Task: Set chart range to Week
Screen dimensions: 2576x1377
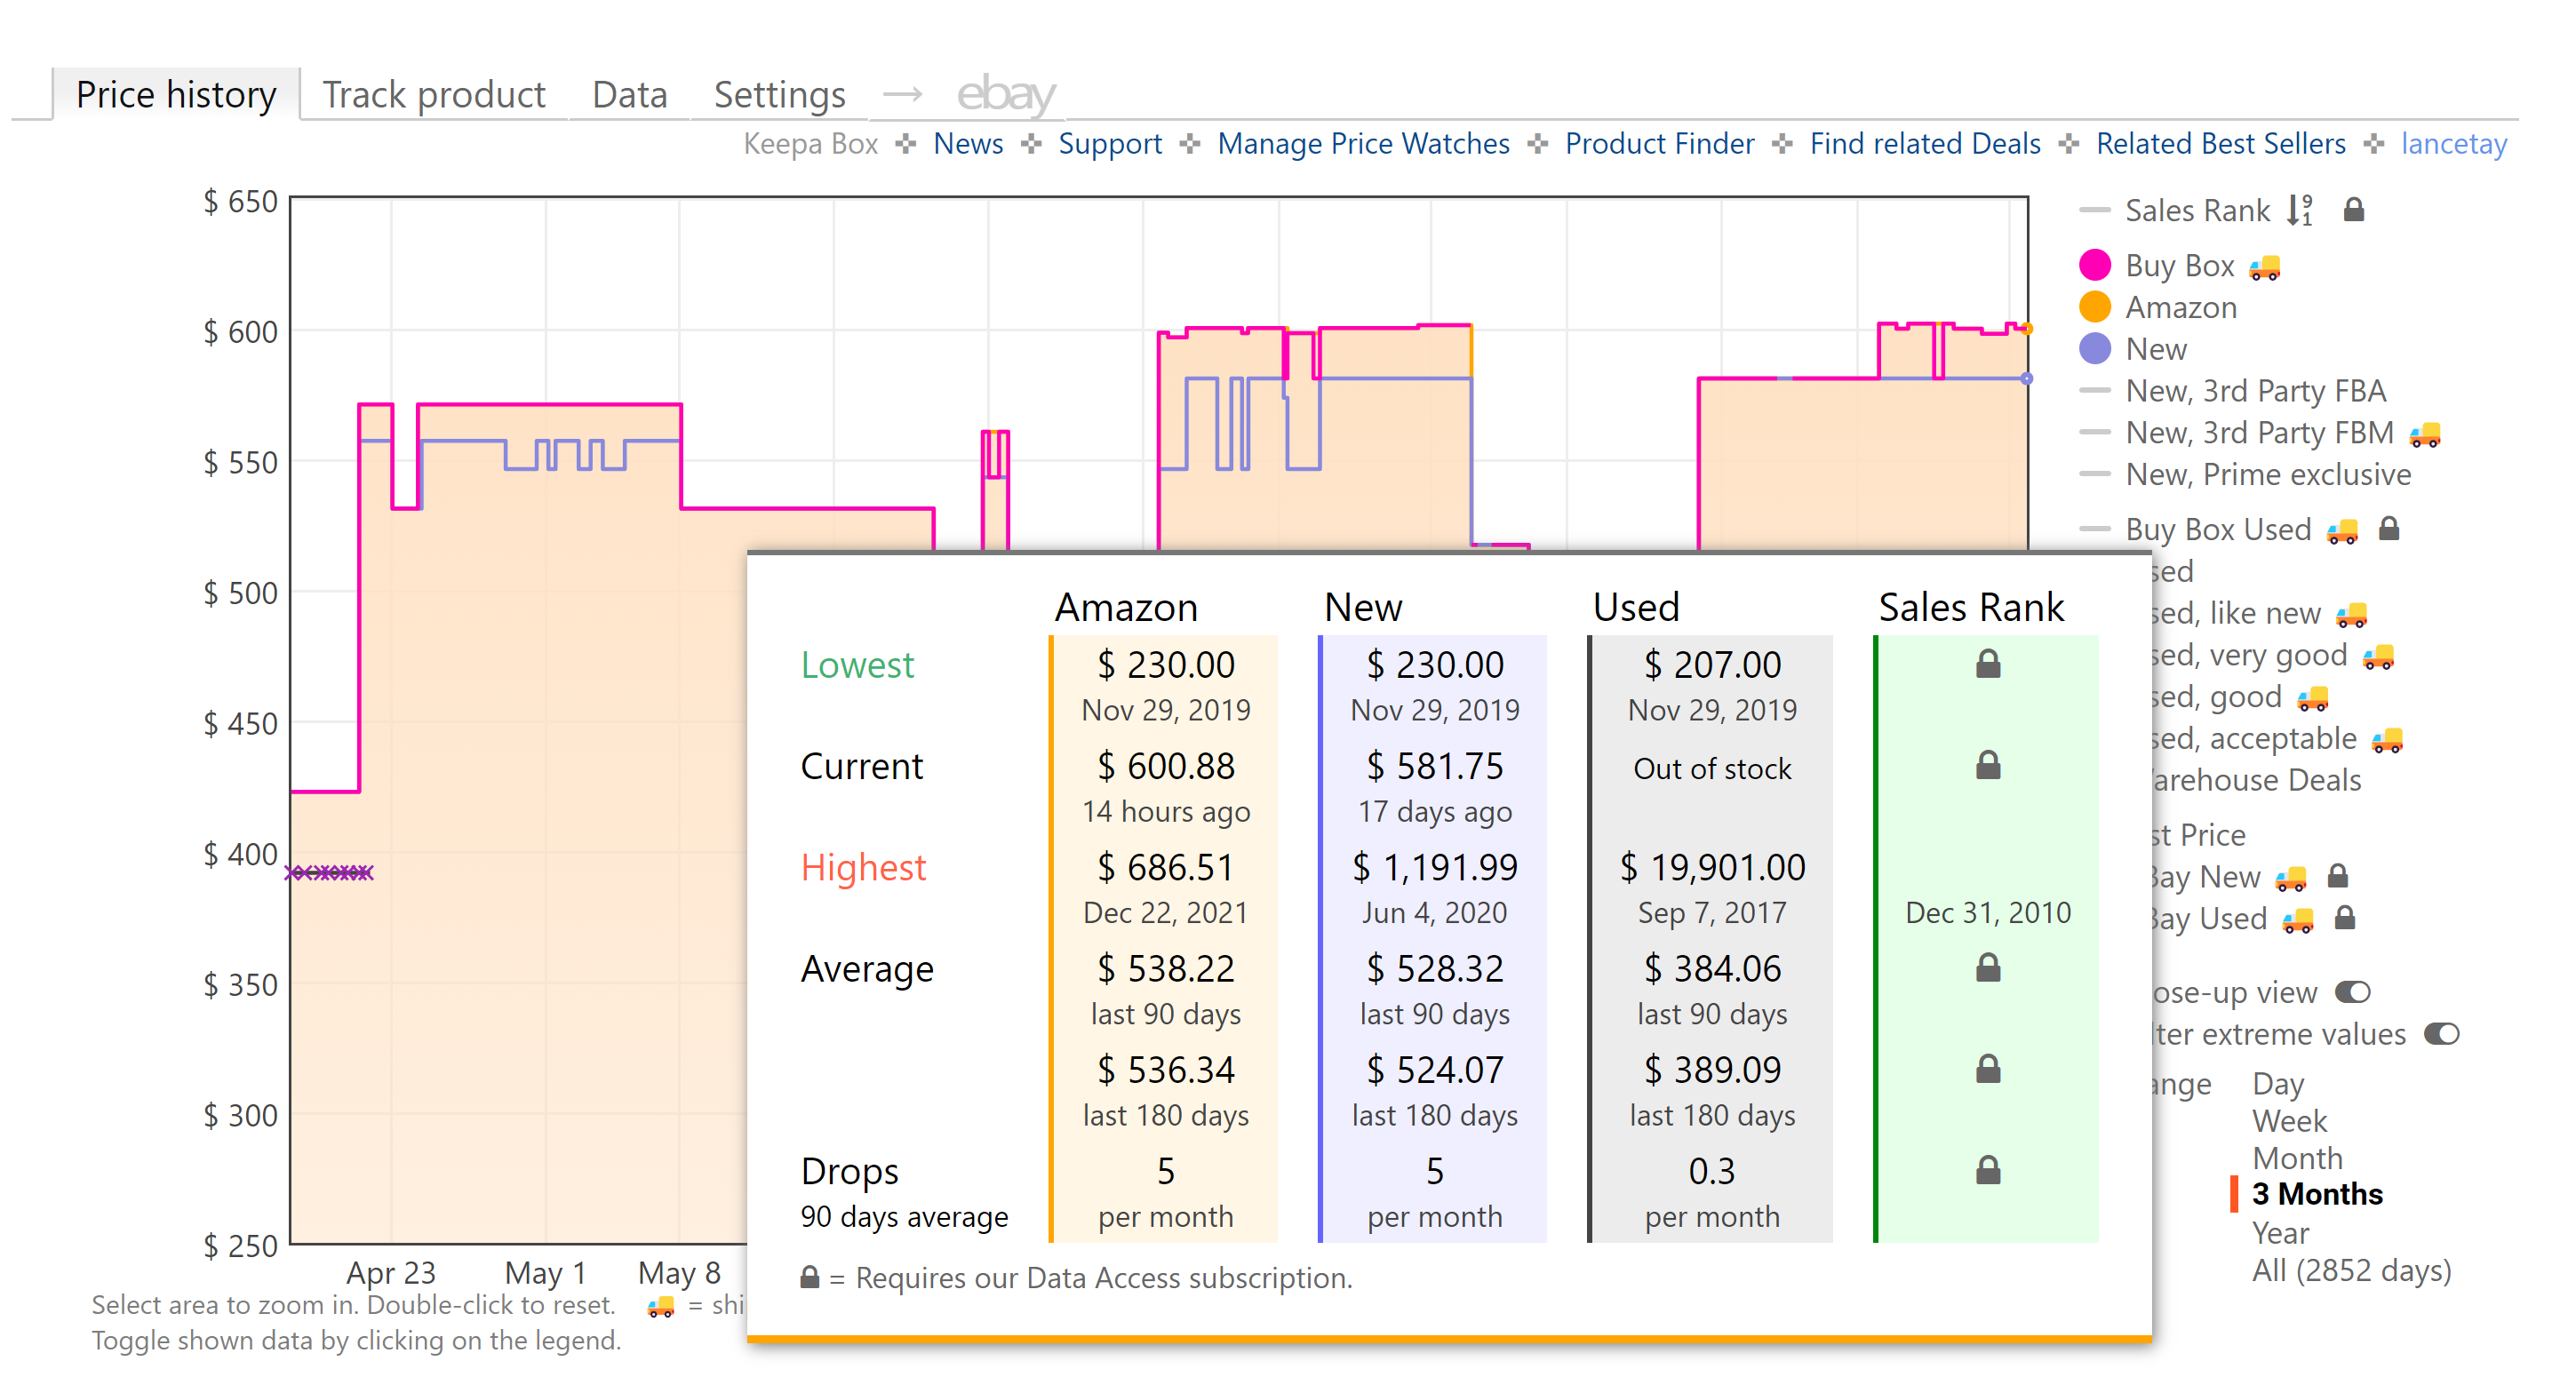Action: coord(2289,1121)
